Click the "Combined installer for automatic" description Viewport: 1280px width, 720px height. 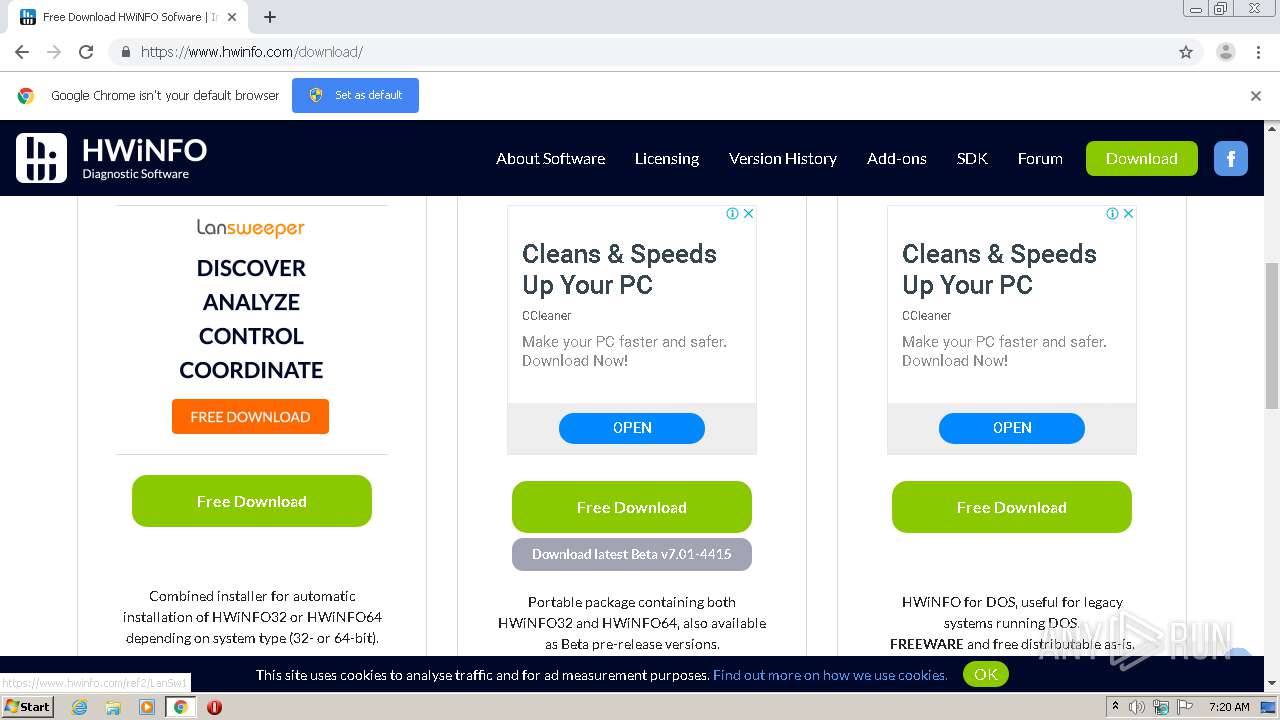(x=252, y=617)
